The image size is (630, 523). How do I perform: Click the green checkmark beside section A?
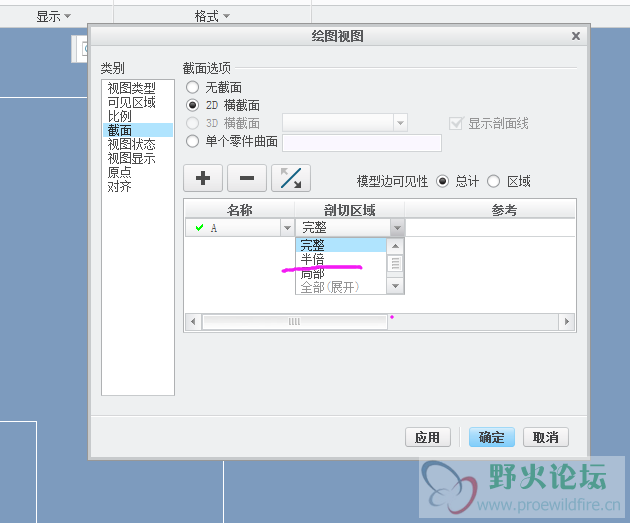(x=199, y=228)
